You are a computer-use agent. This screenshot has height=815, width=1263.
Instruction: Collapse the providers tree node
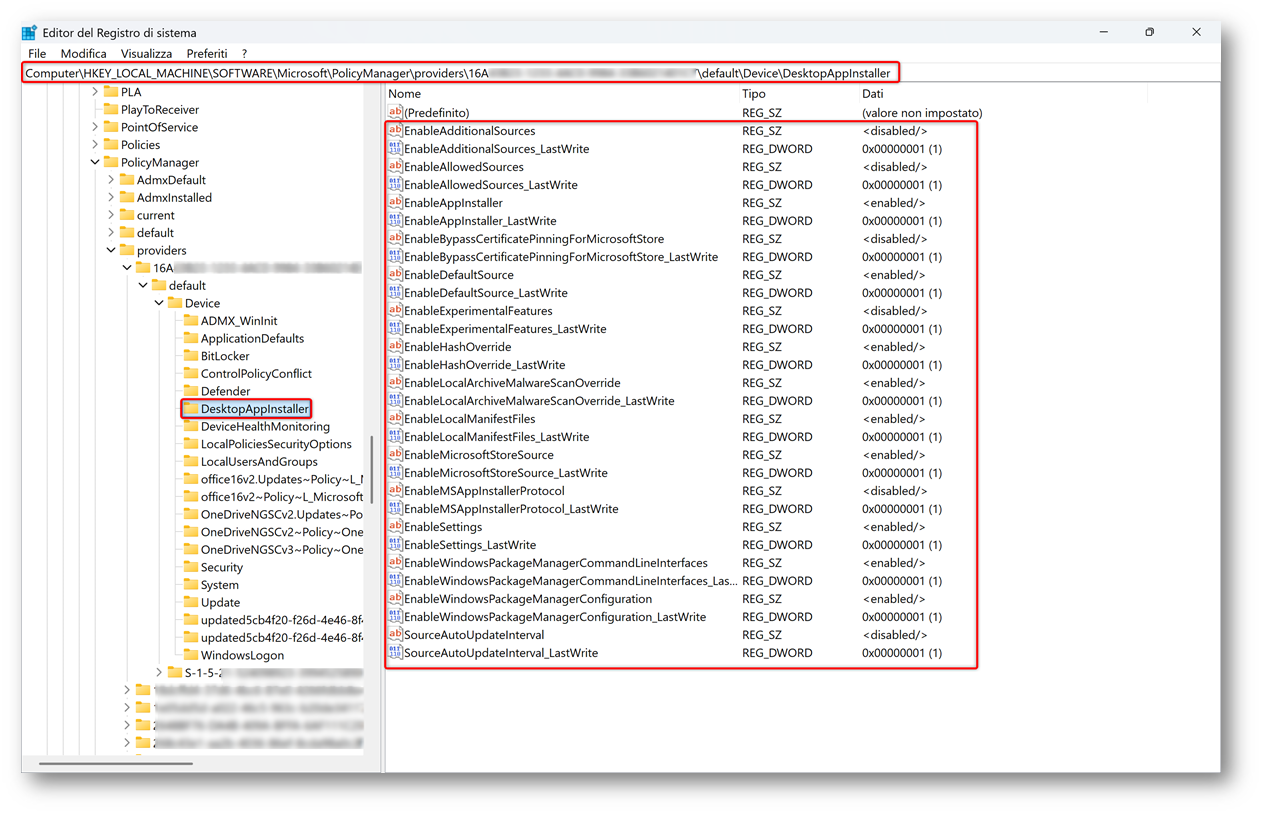pyautogui.click(x=111, y=250)
